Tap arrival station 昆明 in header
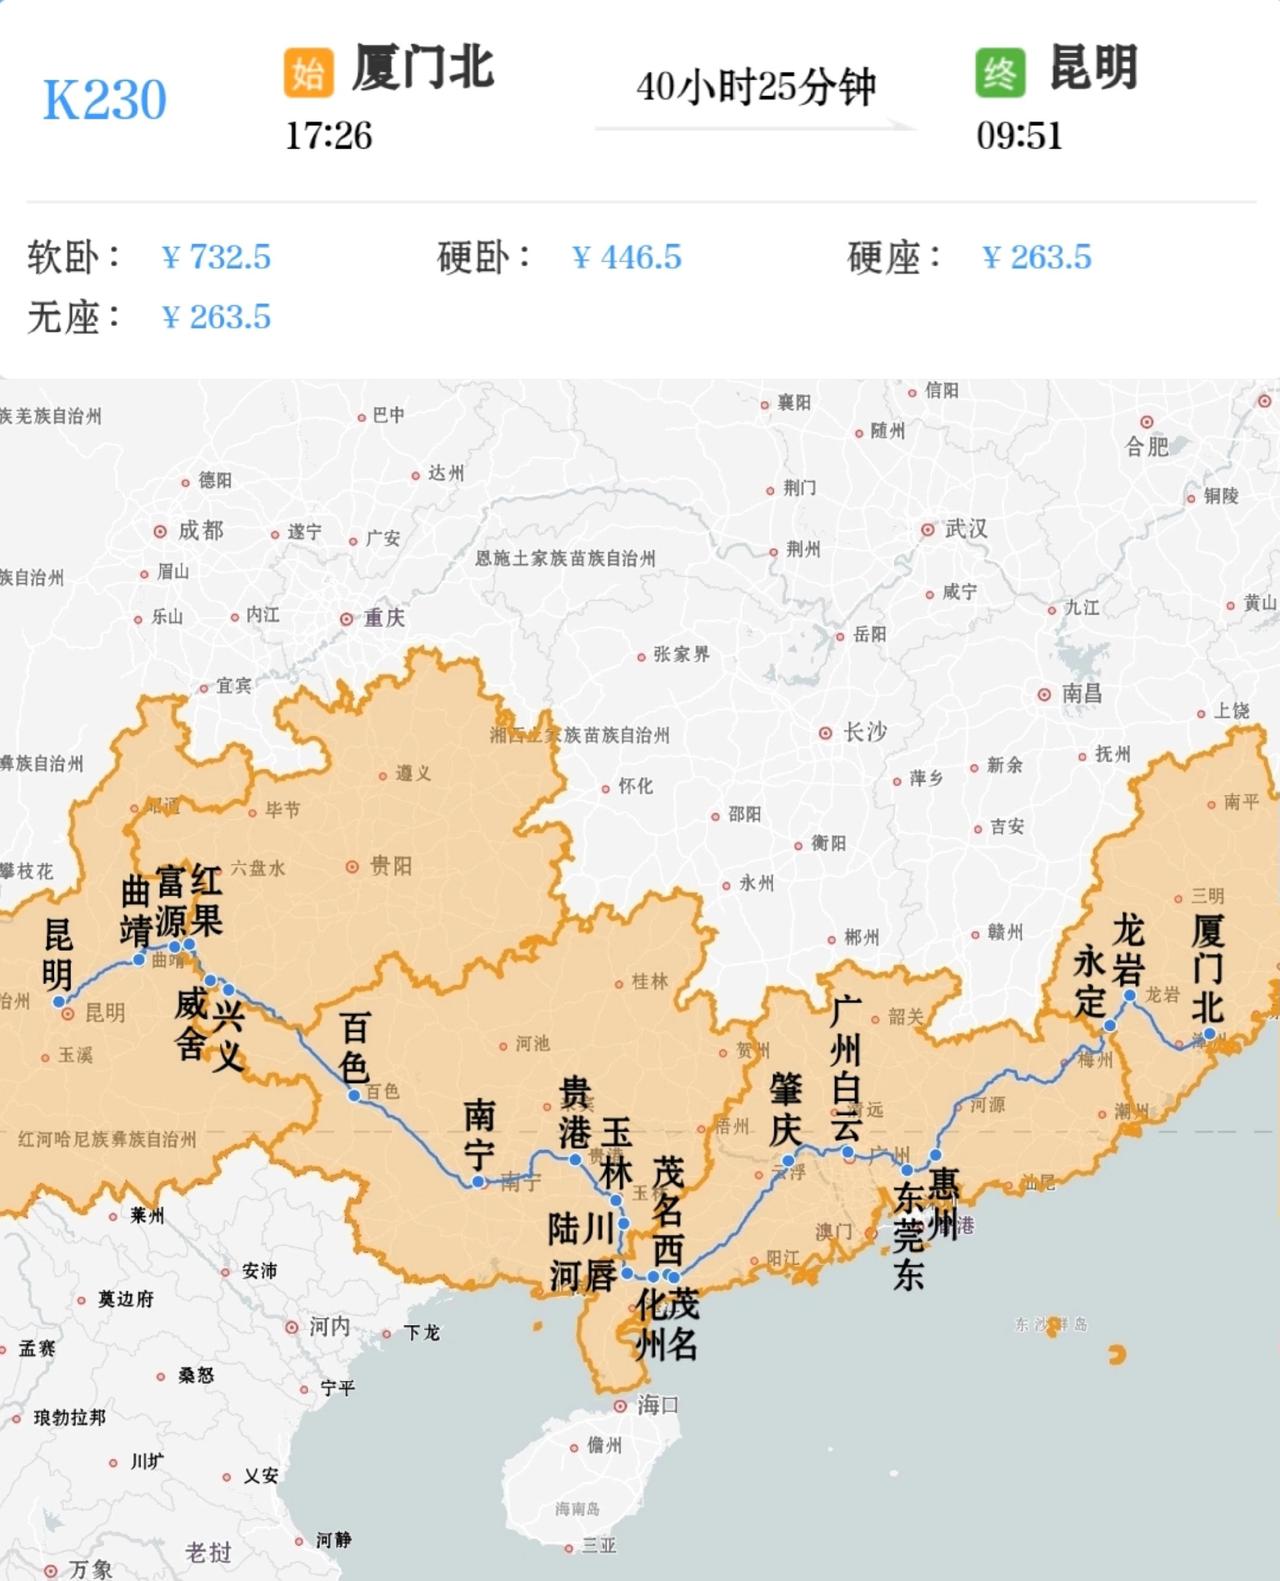This screenshot has width=1280, height=1581. pos(1093,68)
